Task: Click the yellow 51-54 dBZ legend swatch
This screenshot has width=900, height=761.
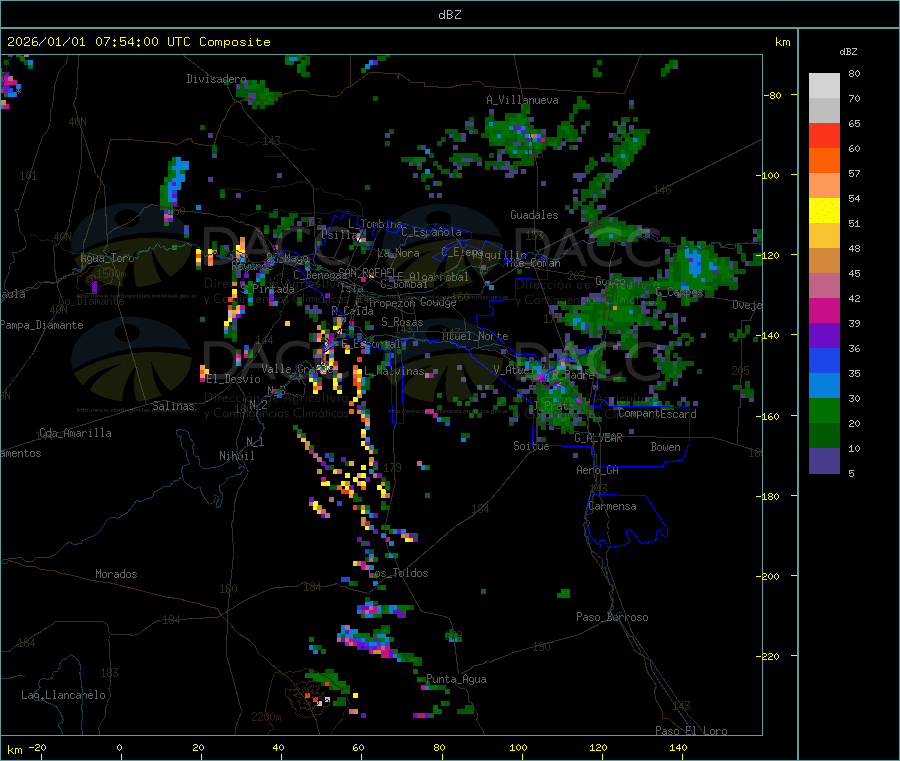Action: click(x=824, y=211)
